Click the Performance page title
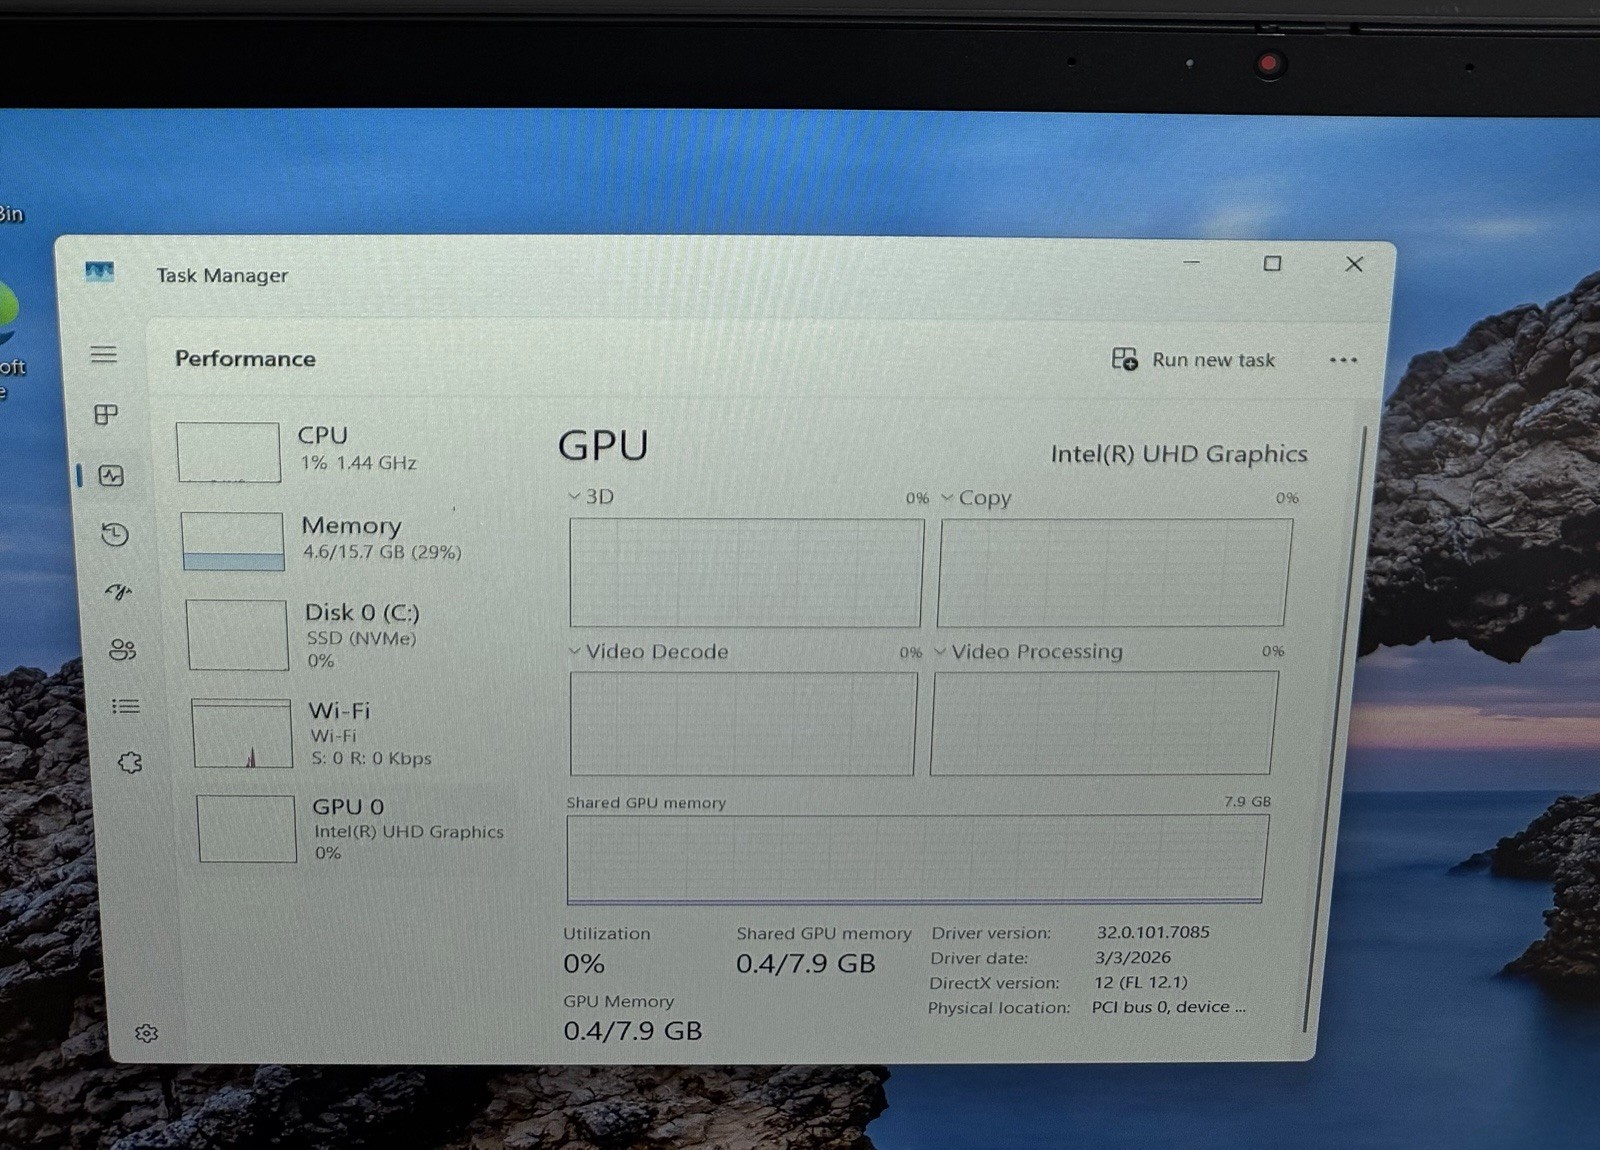1600x1150 pixels. (245, 358)
